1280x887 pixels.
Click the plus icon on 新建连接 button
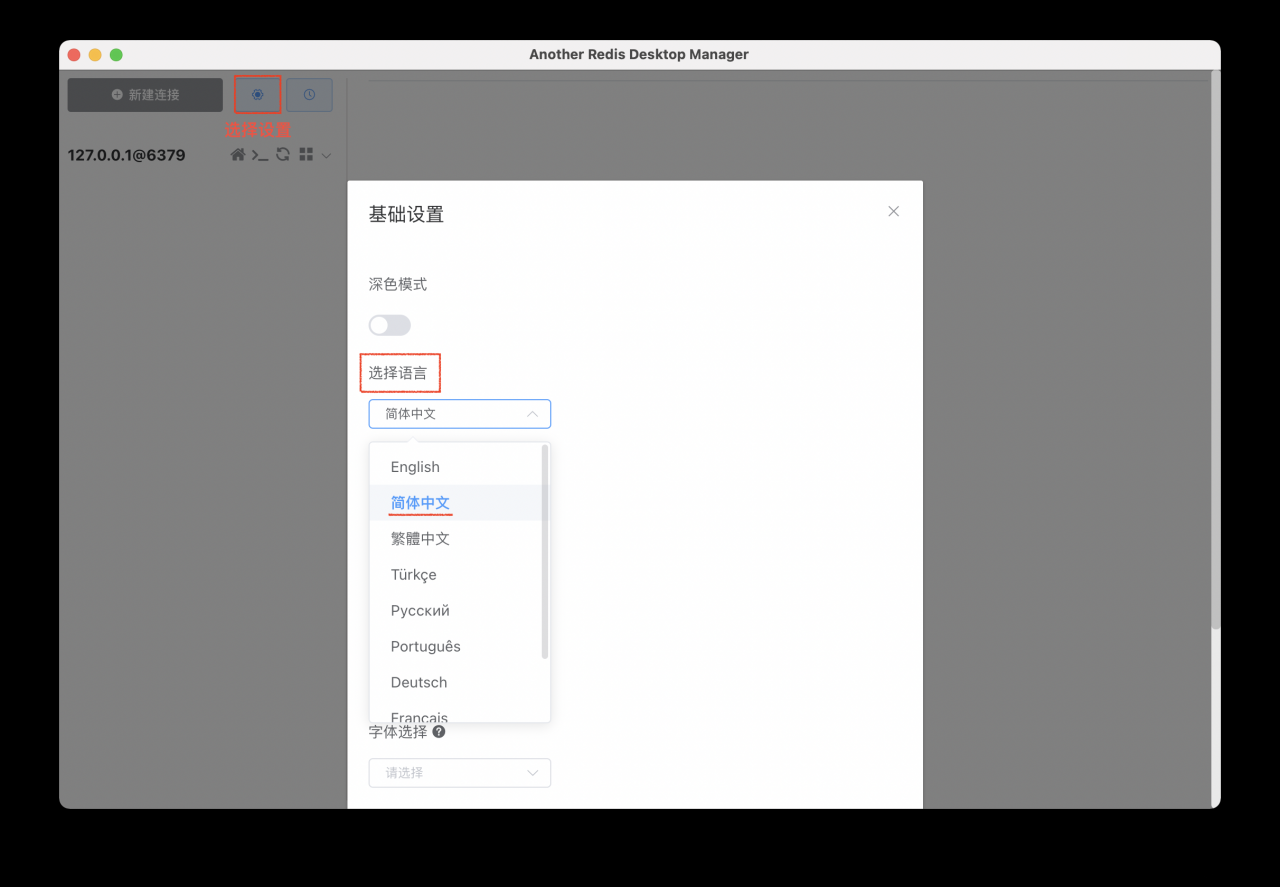tap(118, 95)
